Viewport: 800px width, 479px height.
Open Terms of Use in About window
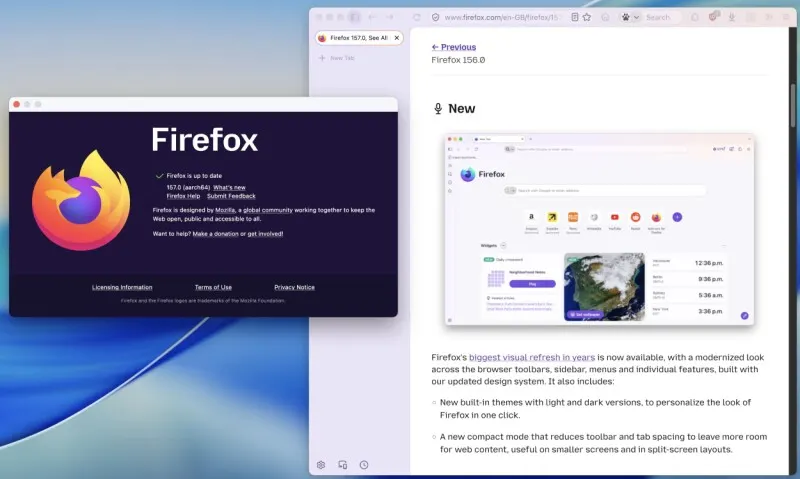(213, 287)
